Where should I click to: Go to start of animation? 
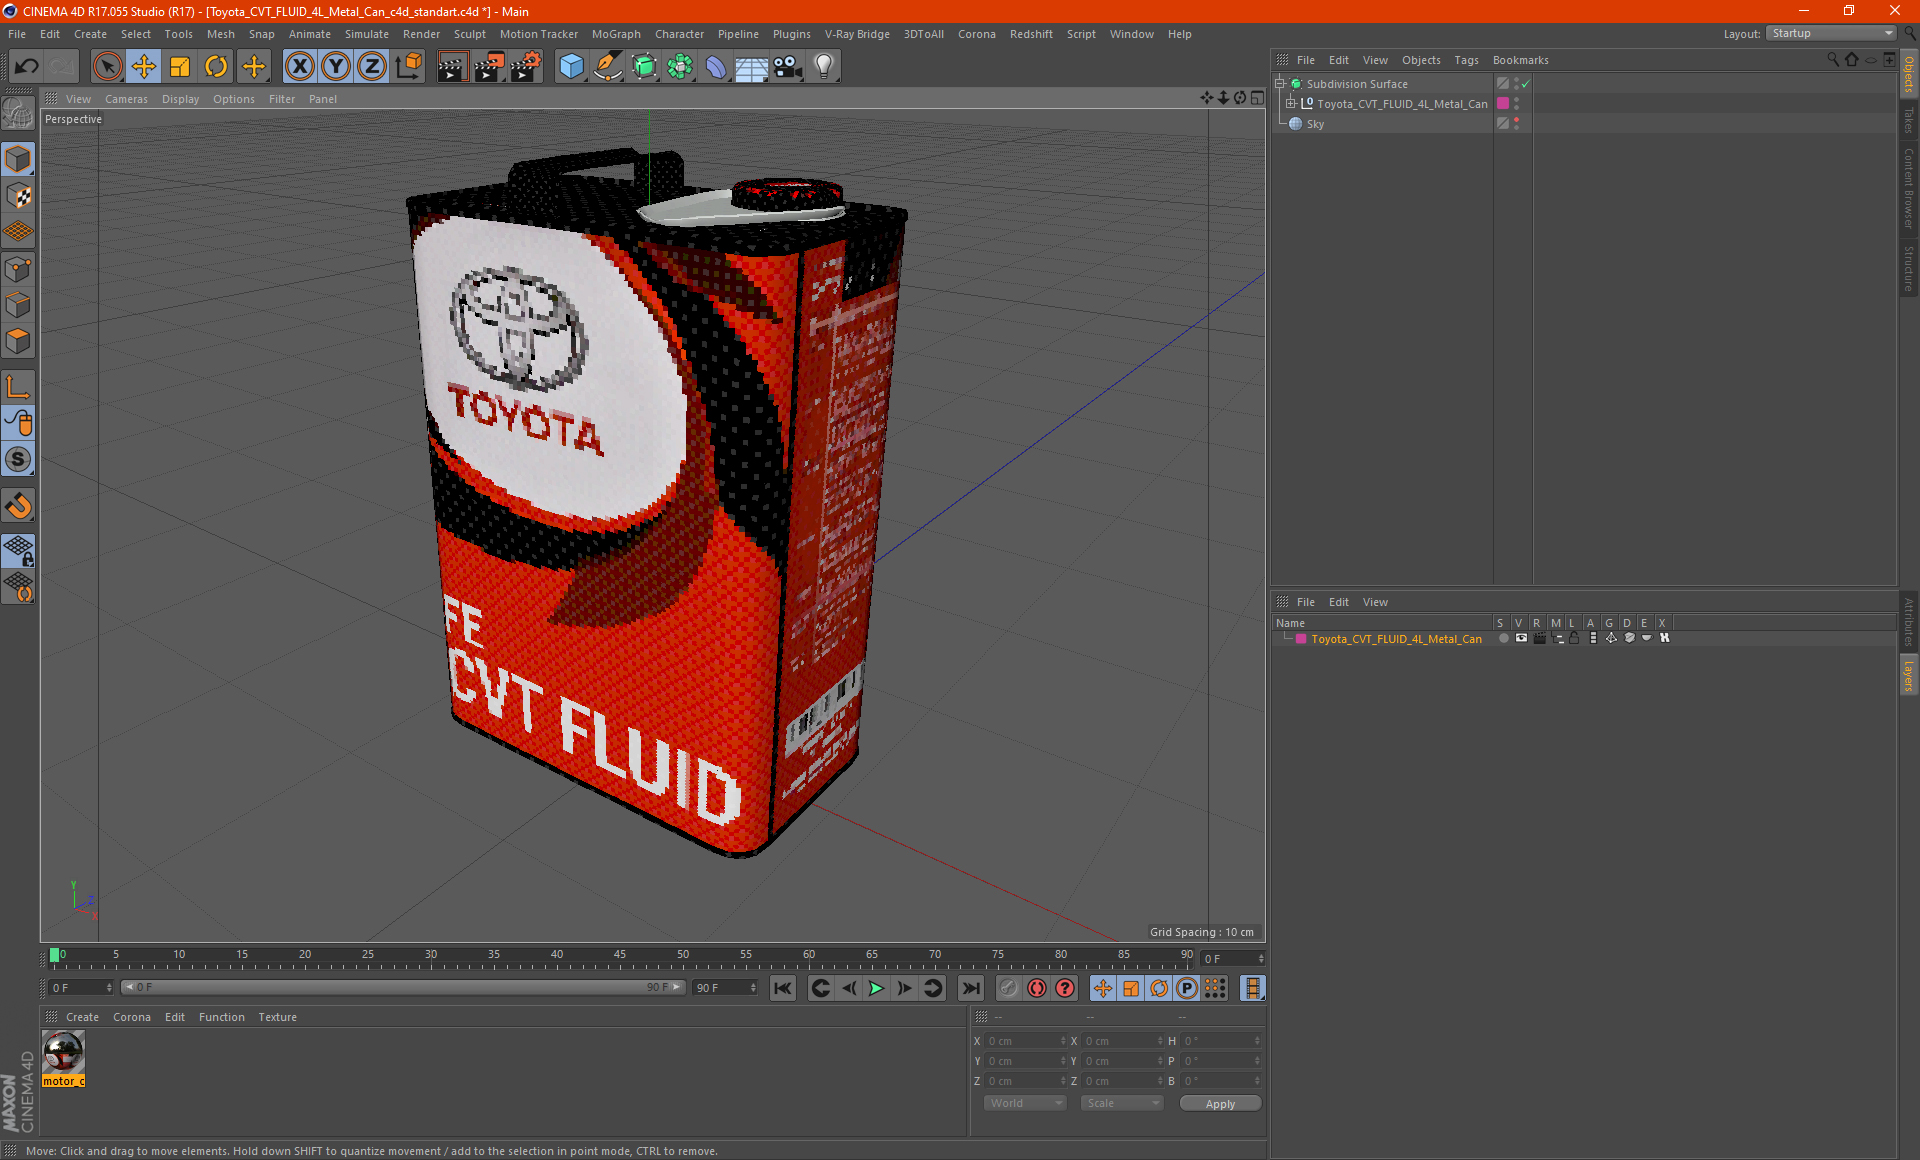point(783,988)
